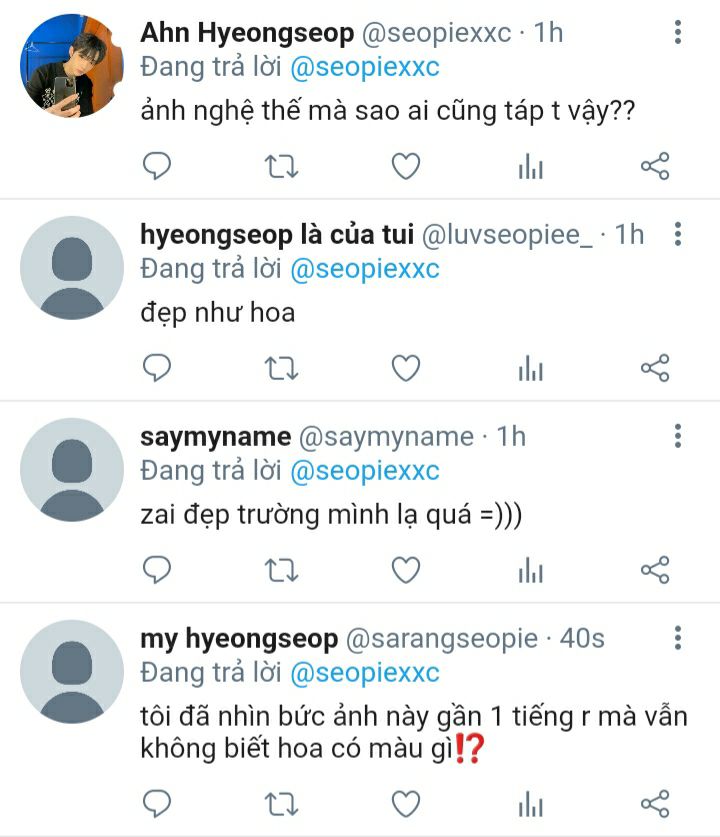Image resolution: width=720 pixels, height=837 pixels.
Task: Reply to Ahn Hyeongseop's tweet
Action: pyautogui.click(x=157, y=166)
